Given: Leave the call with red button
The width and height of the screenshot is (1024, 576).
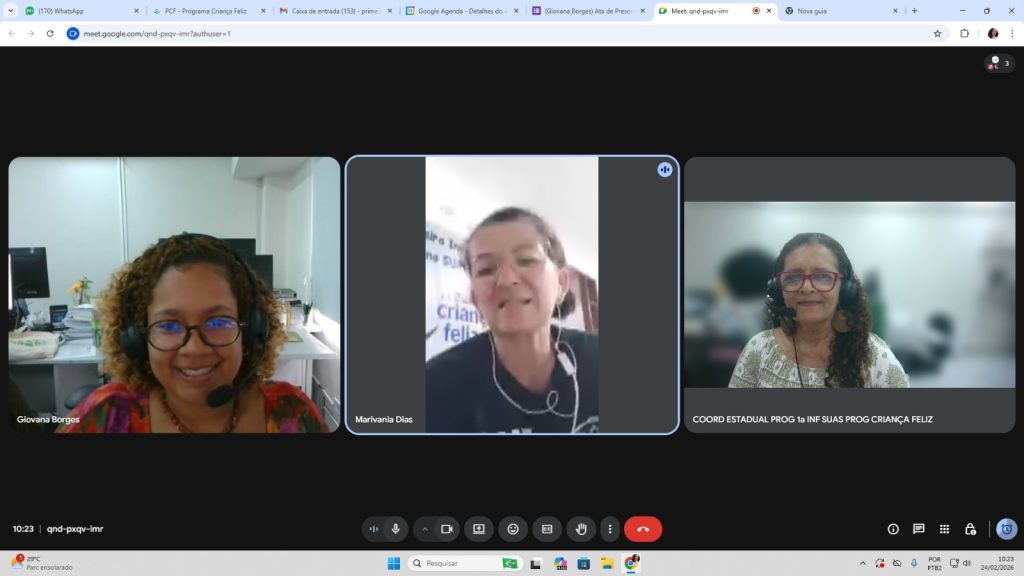Looking at the screenshot, I should 643,529.
